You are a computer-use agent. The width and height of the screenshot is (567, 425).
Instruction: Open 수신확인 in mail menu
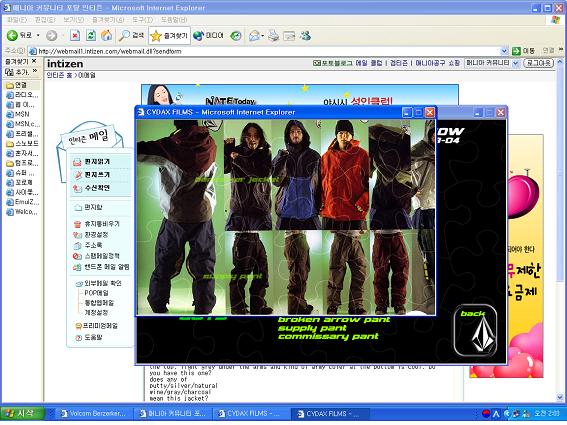click(x=92, y=188)
